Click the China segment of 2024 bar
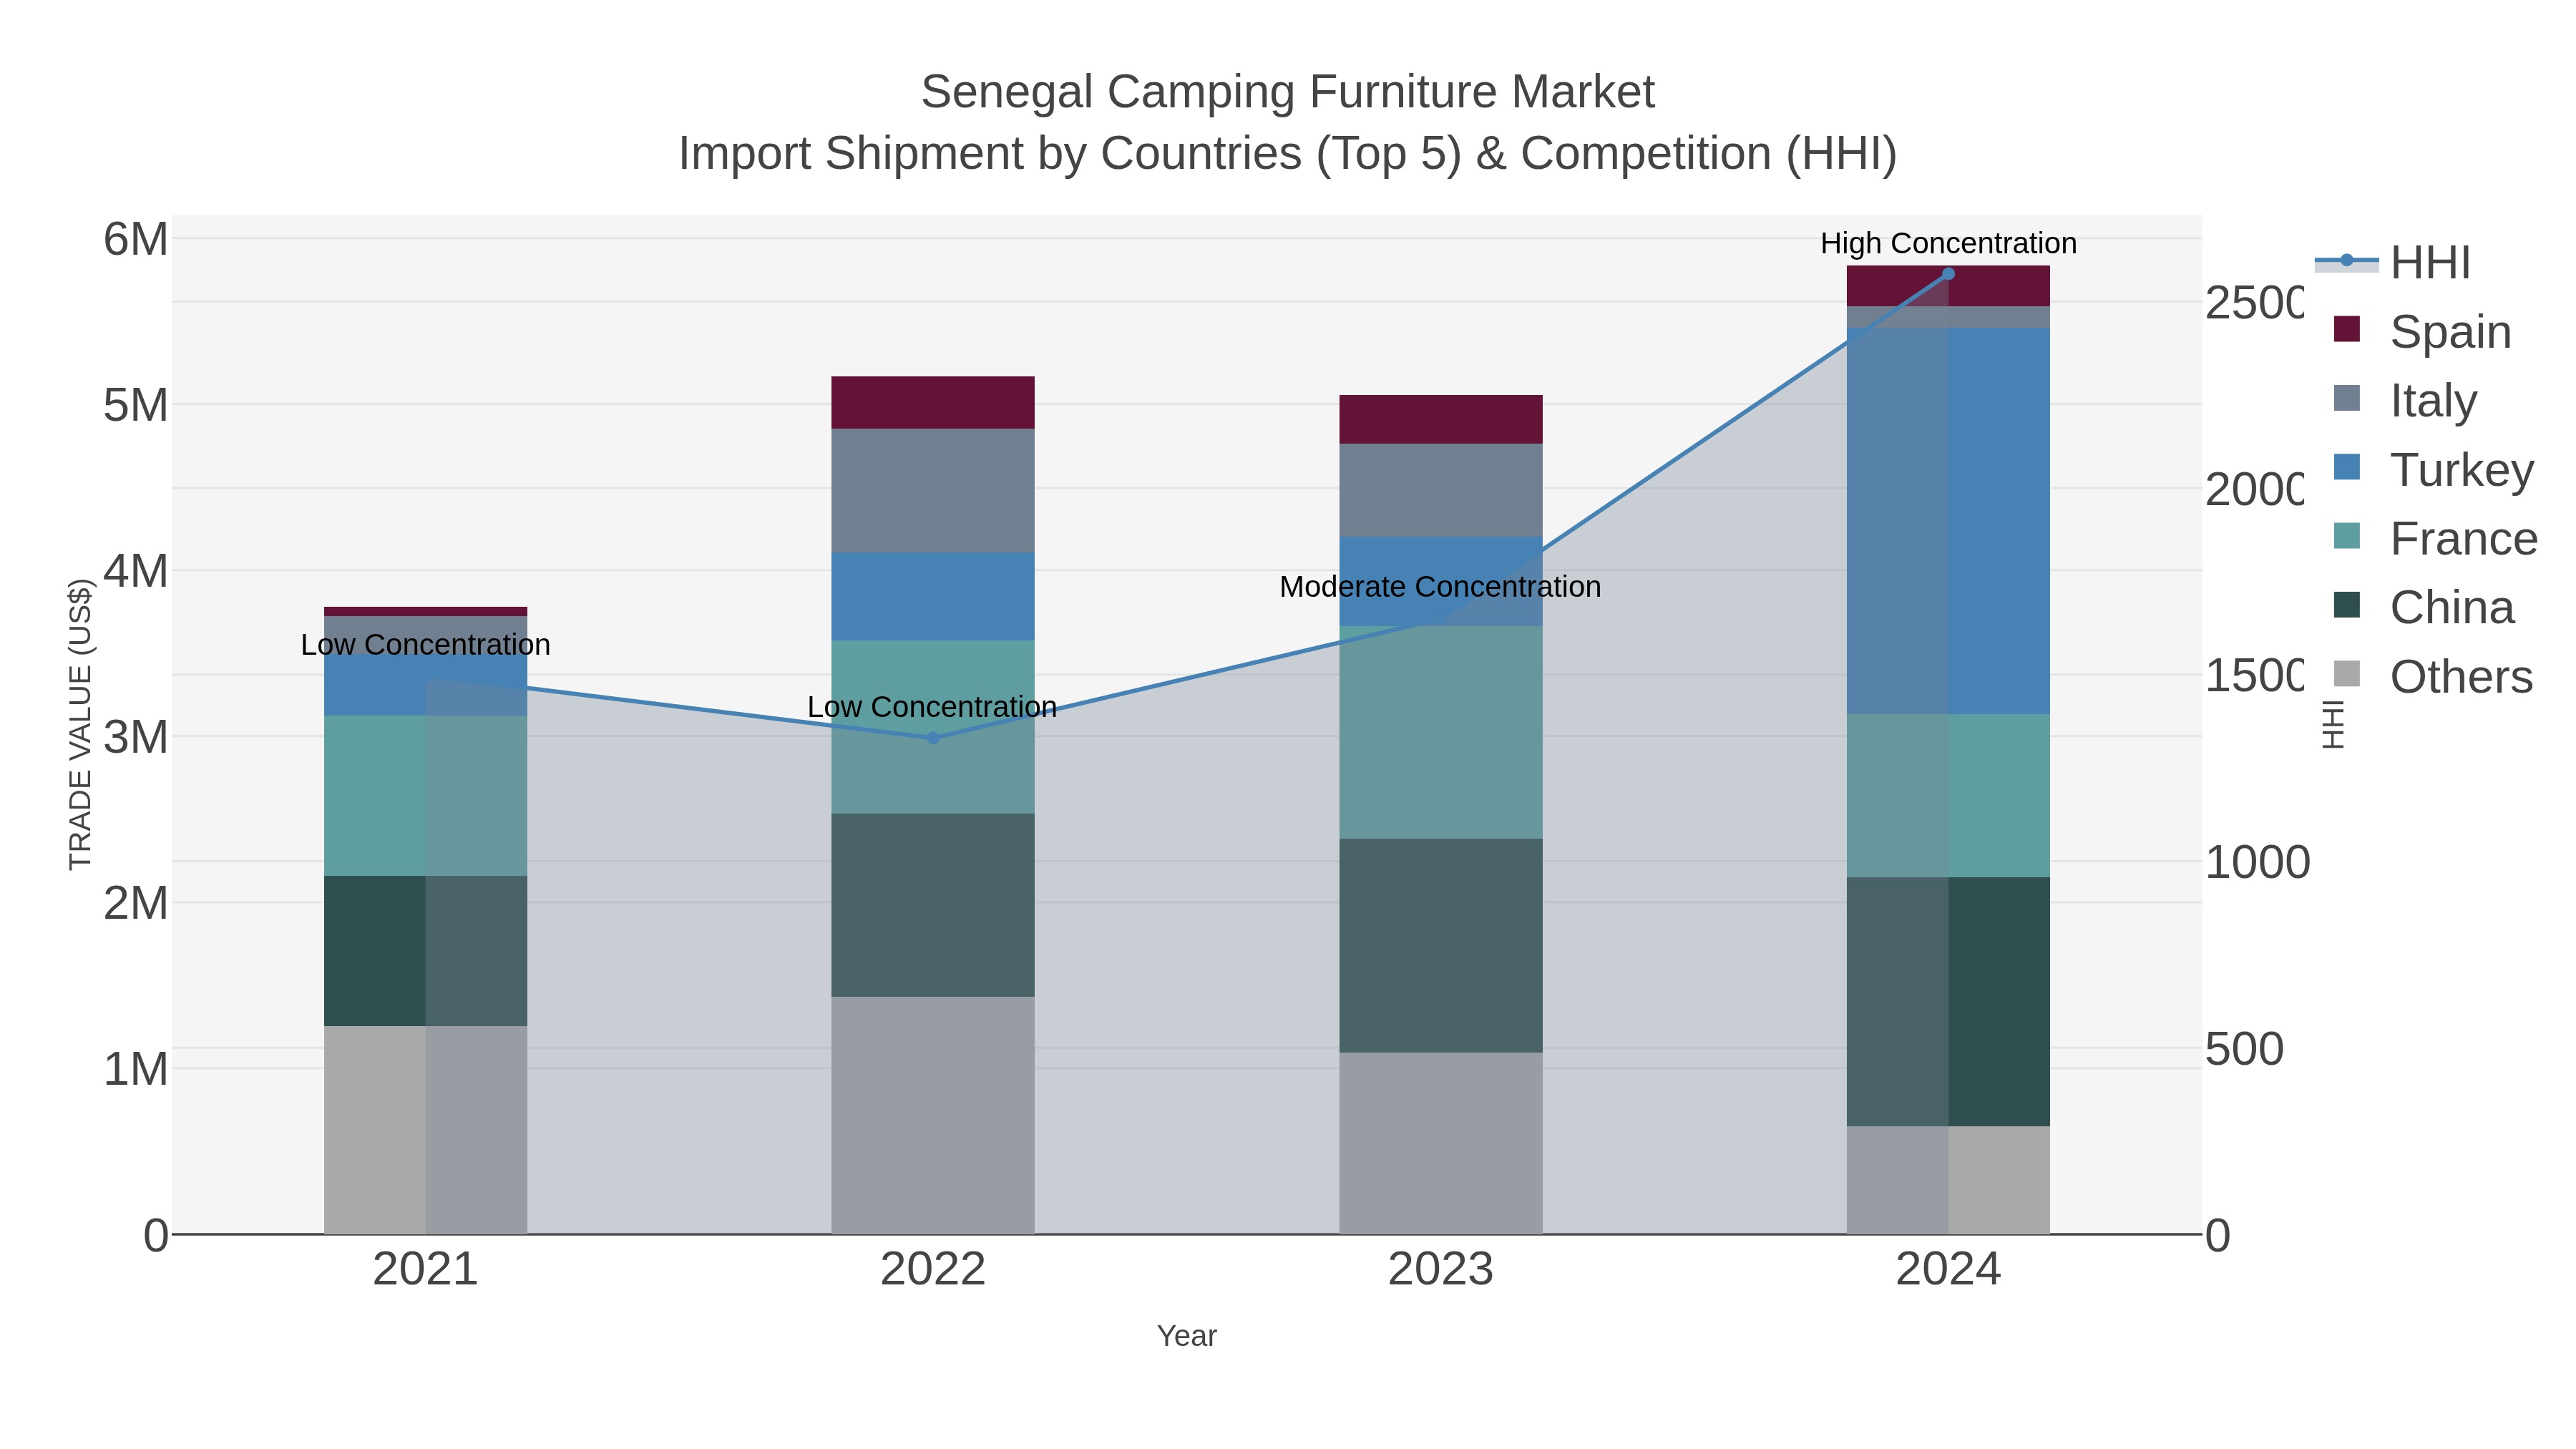Viewport: 2576px width, 1449px height. click(x=1948, y=1002)
